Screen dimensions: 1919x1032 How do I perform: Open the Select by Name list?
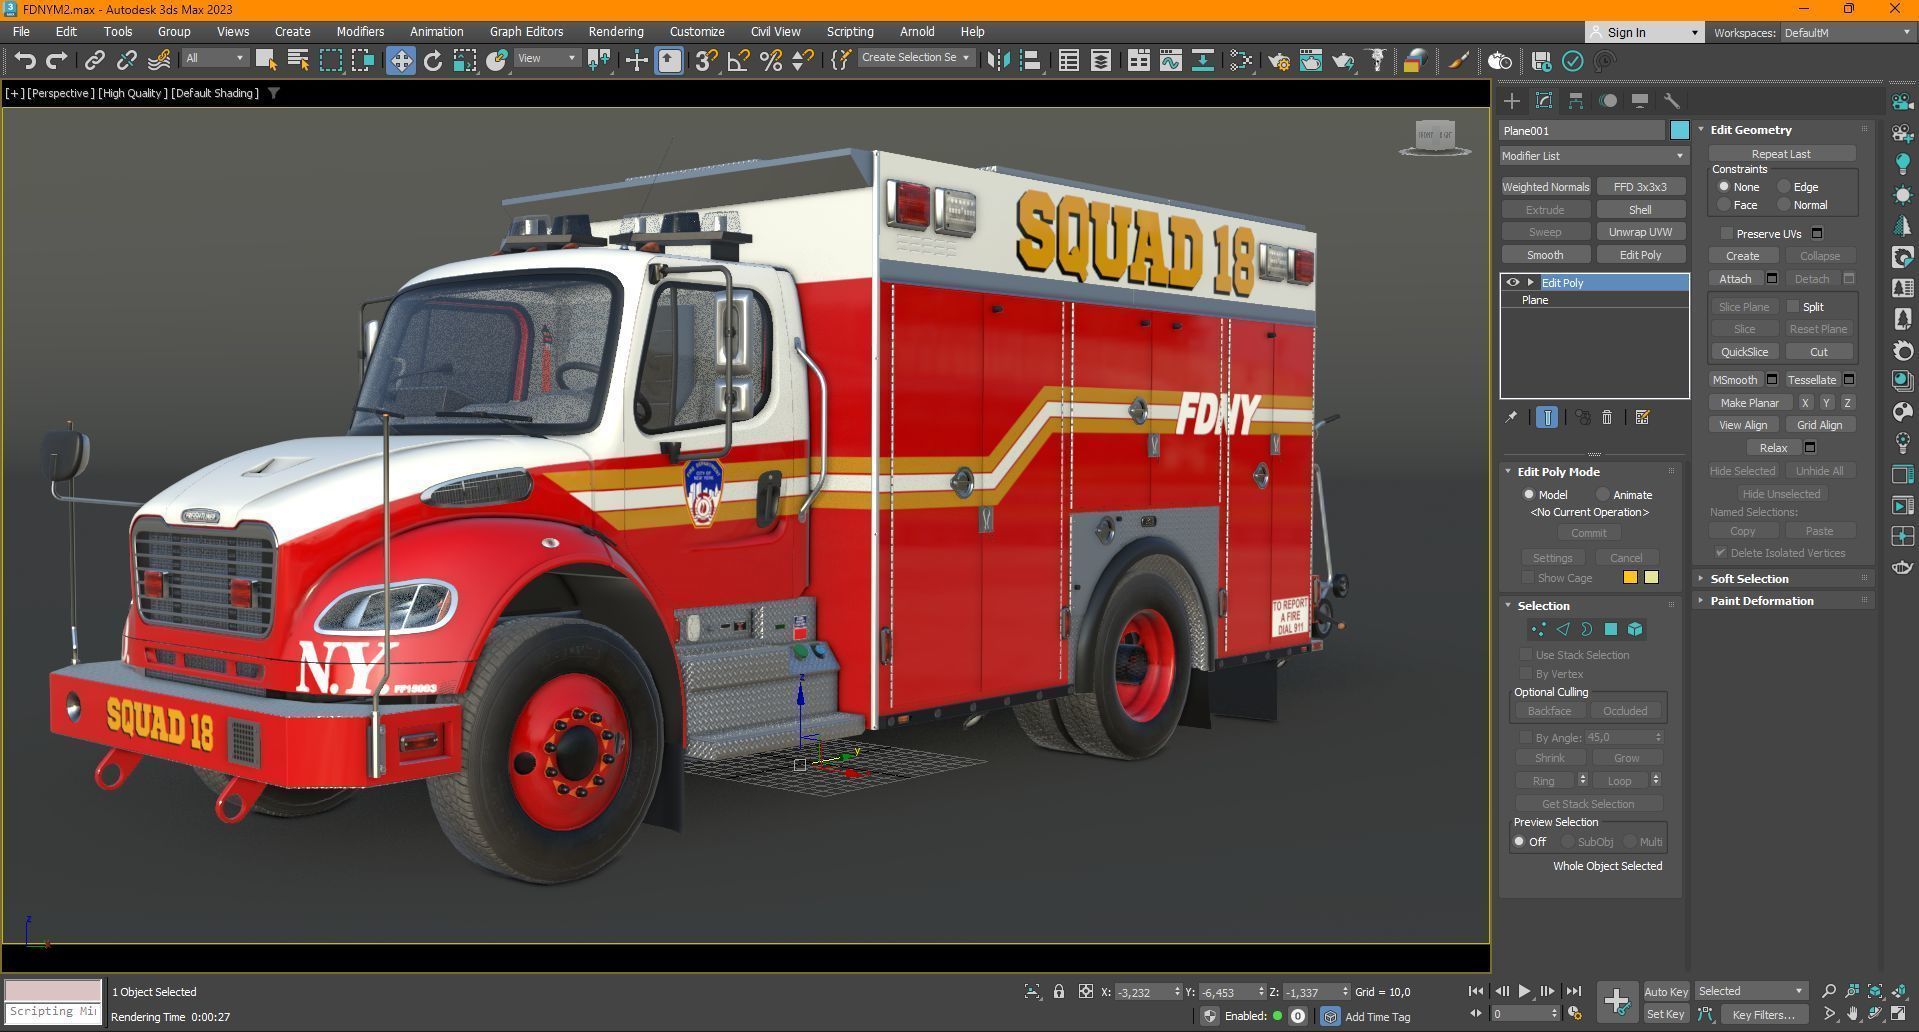click(x=298, y=60)
